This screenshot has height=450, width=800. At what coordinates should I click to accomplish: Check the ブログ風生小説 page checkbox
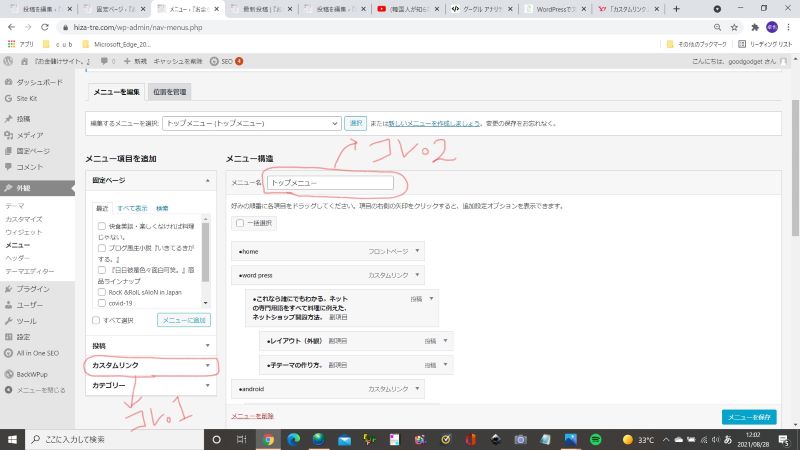coord(102,248)
